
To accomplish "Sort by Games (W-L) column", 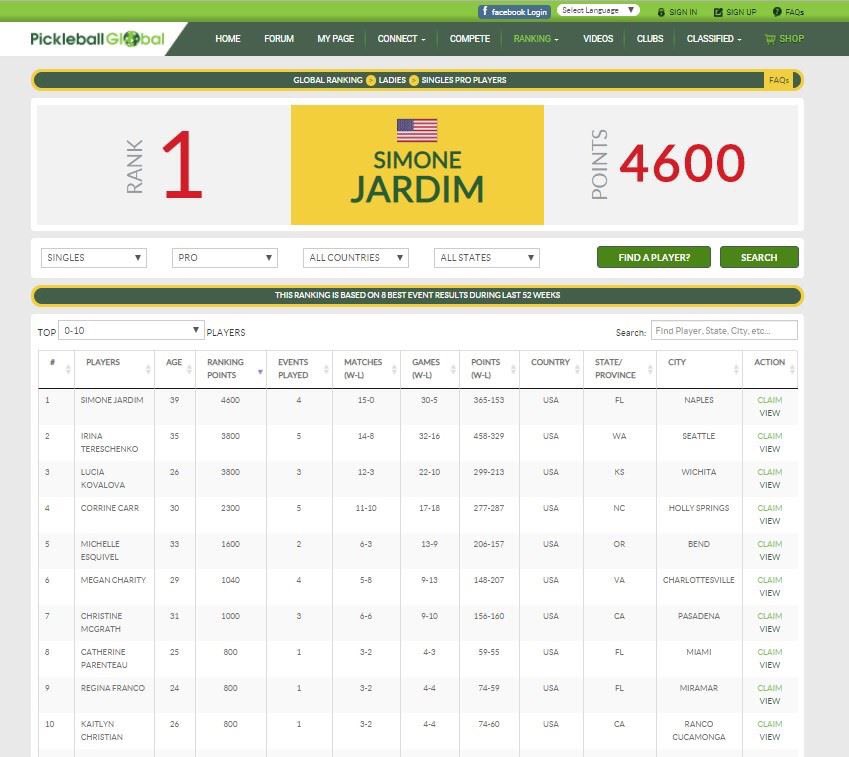I will coord(429,369).
